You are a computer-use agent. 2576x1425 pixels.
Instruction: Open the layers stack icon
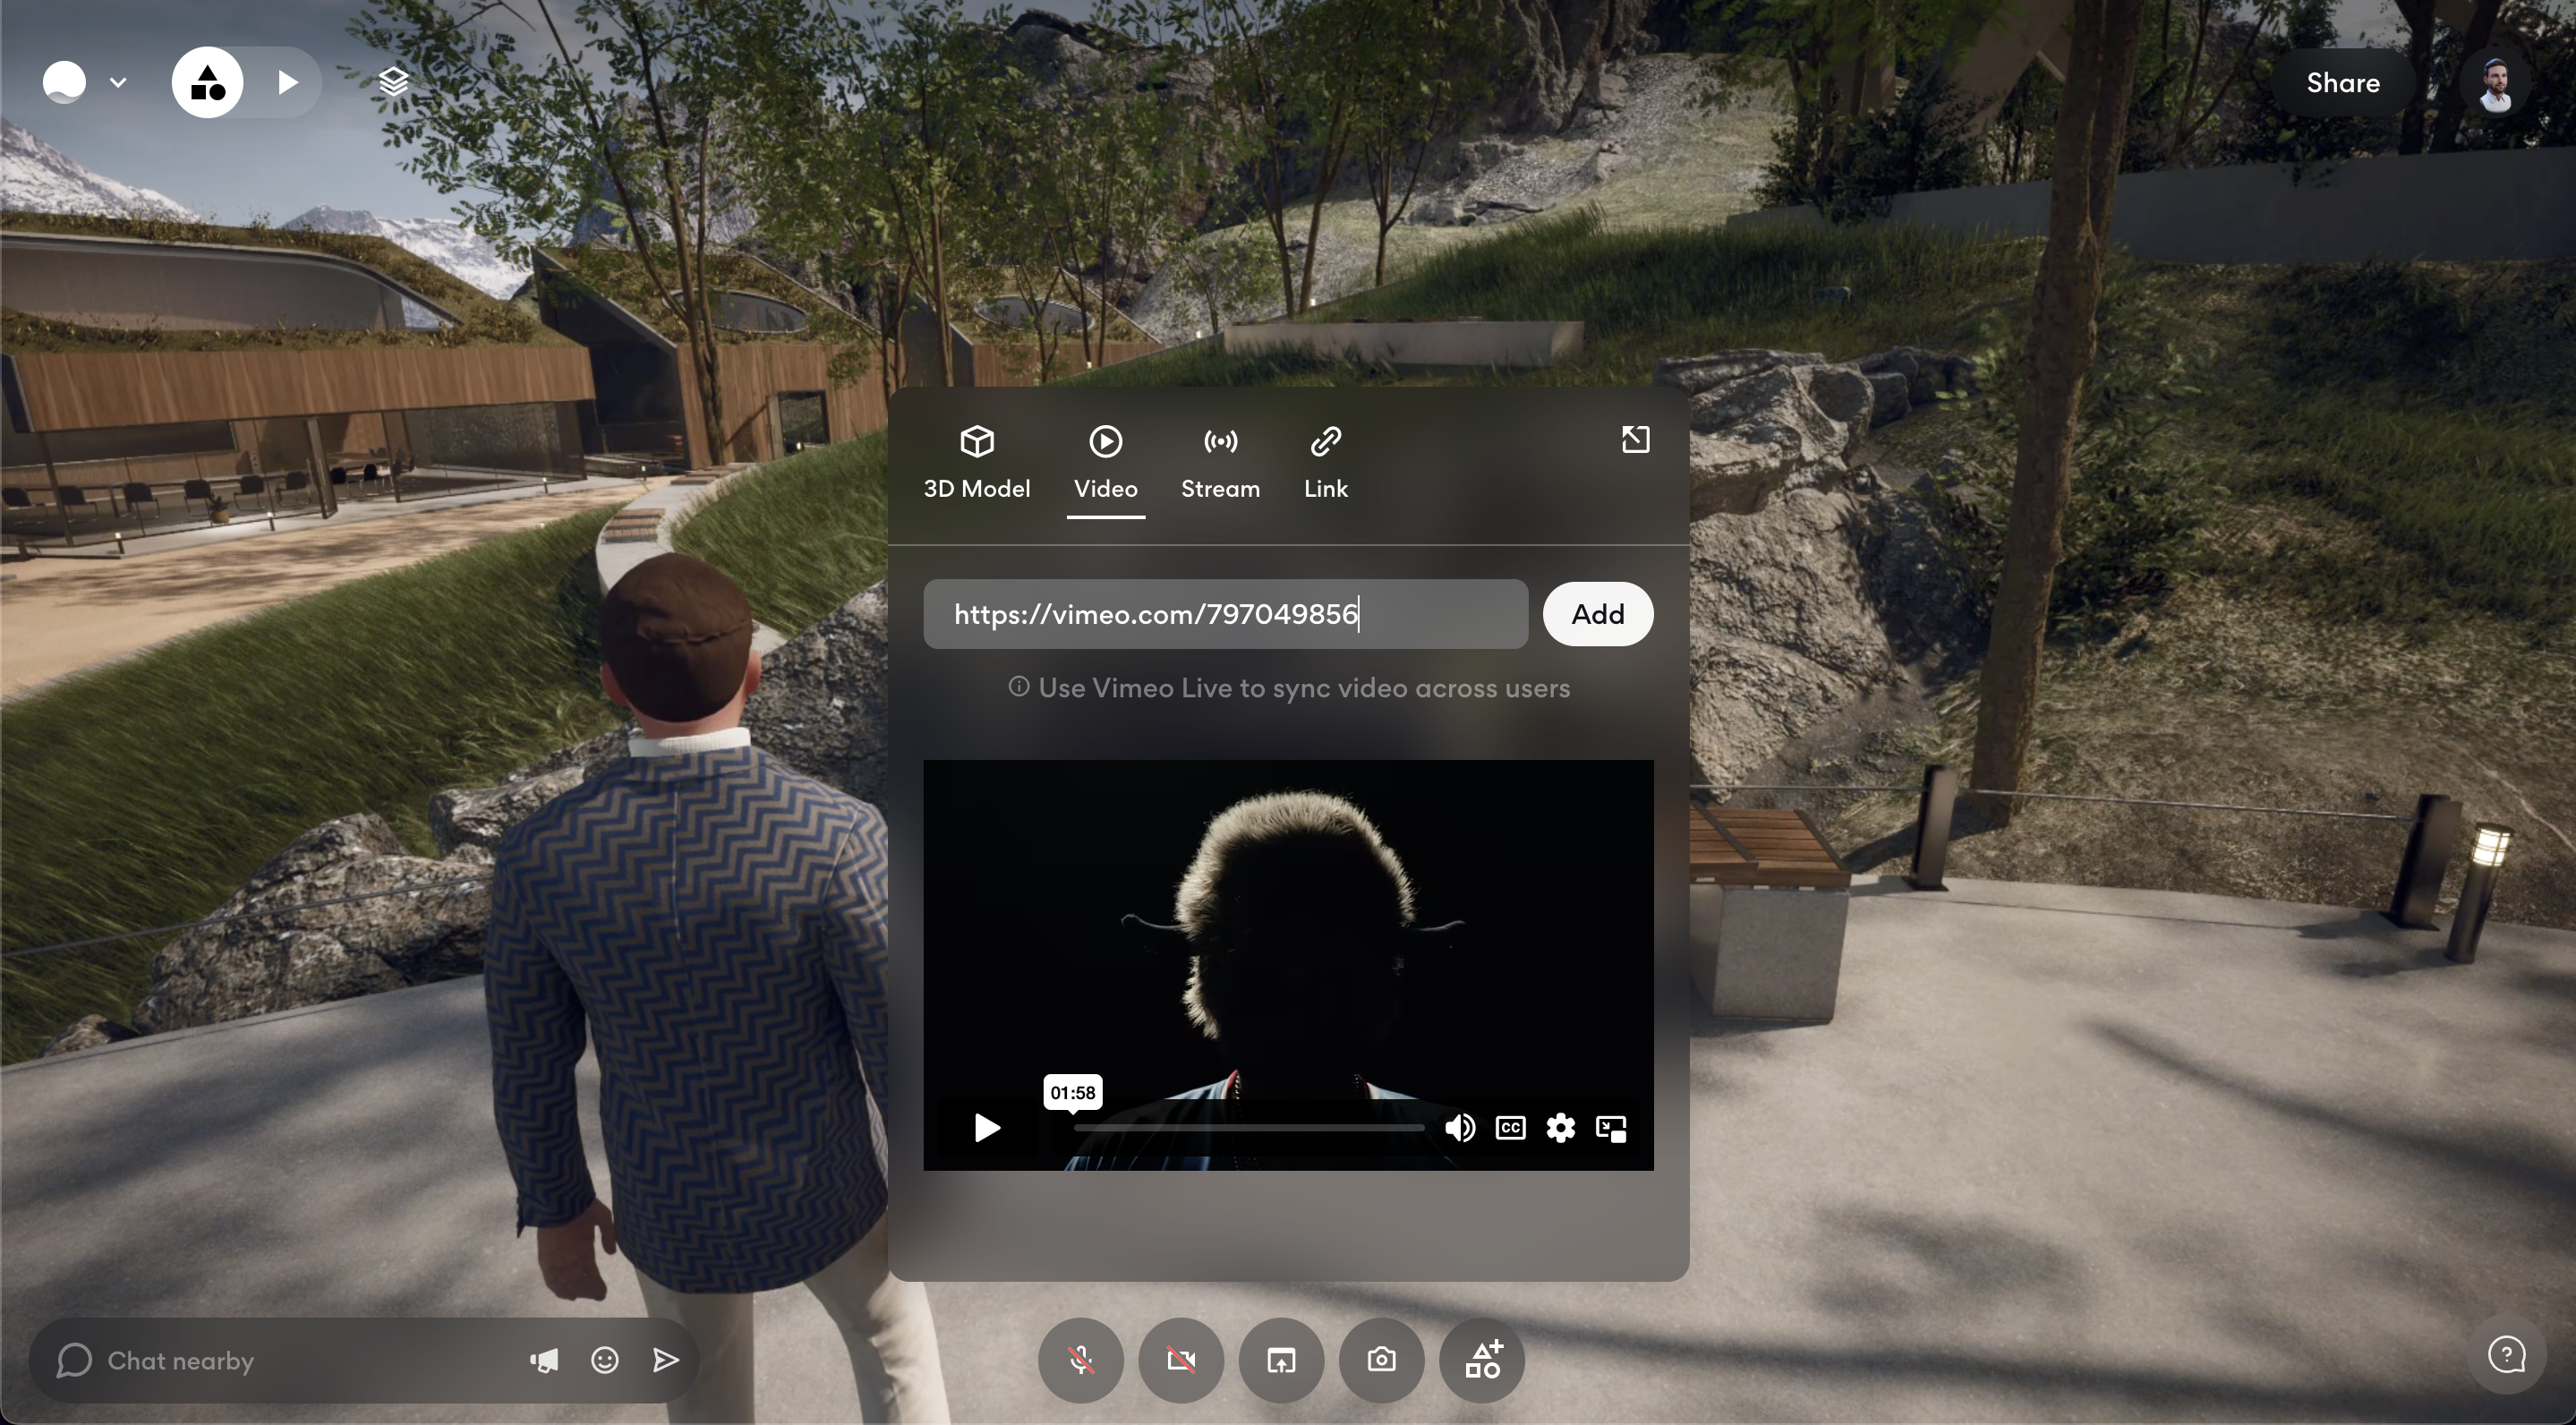[393, 82]
